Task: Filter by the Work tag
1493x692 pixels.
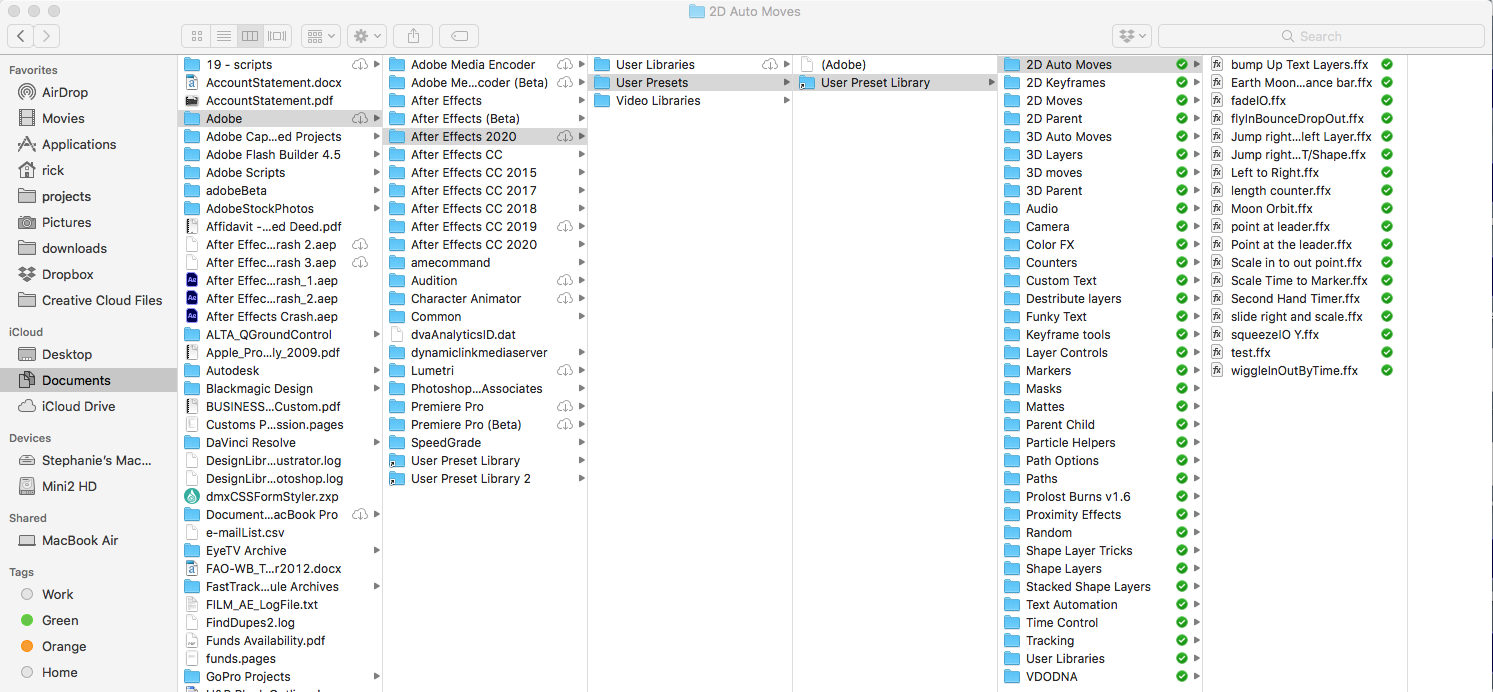Action: [57, 594]
